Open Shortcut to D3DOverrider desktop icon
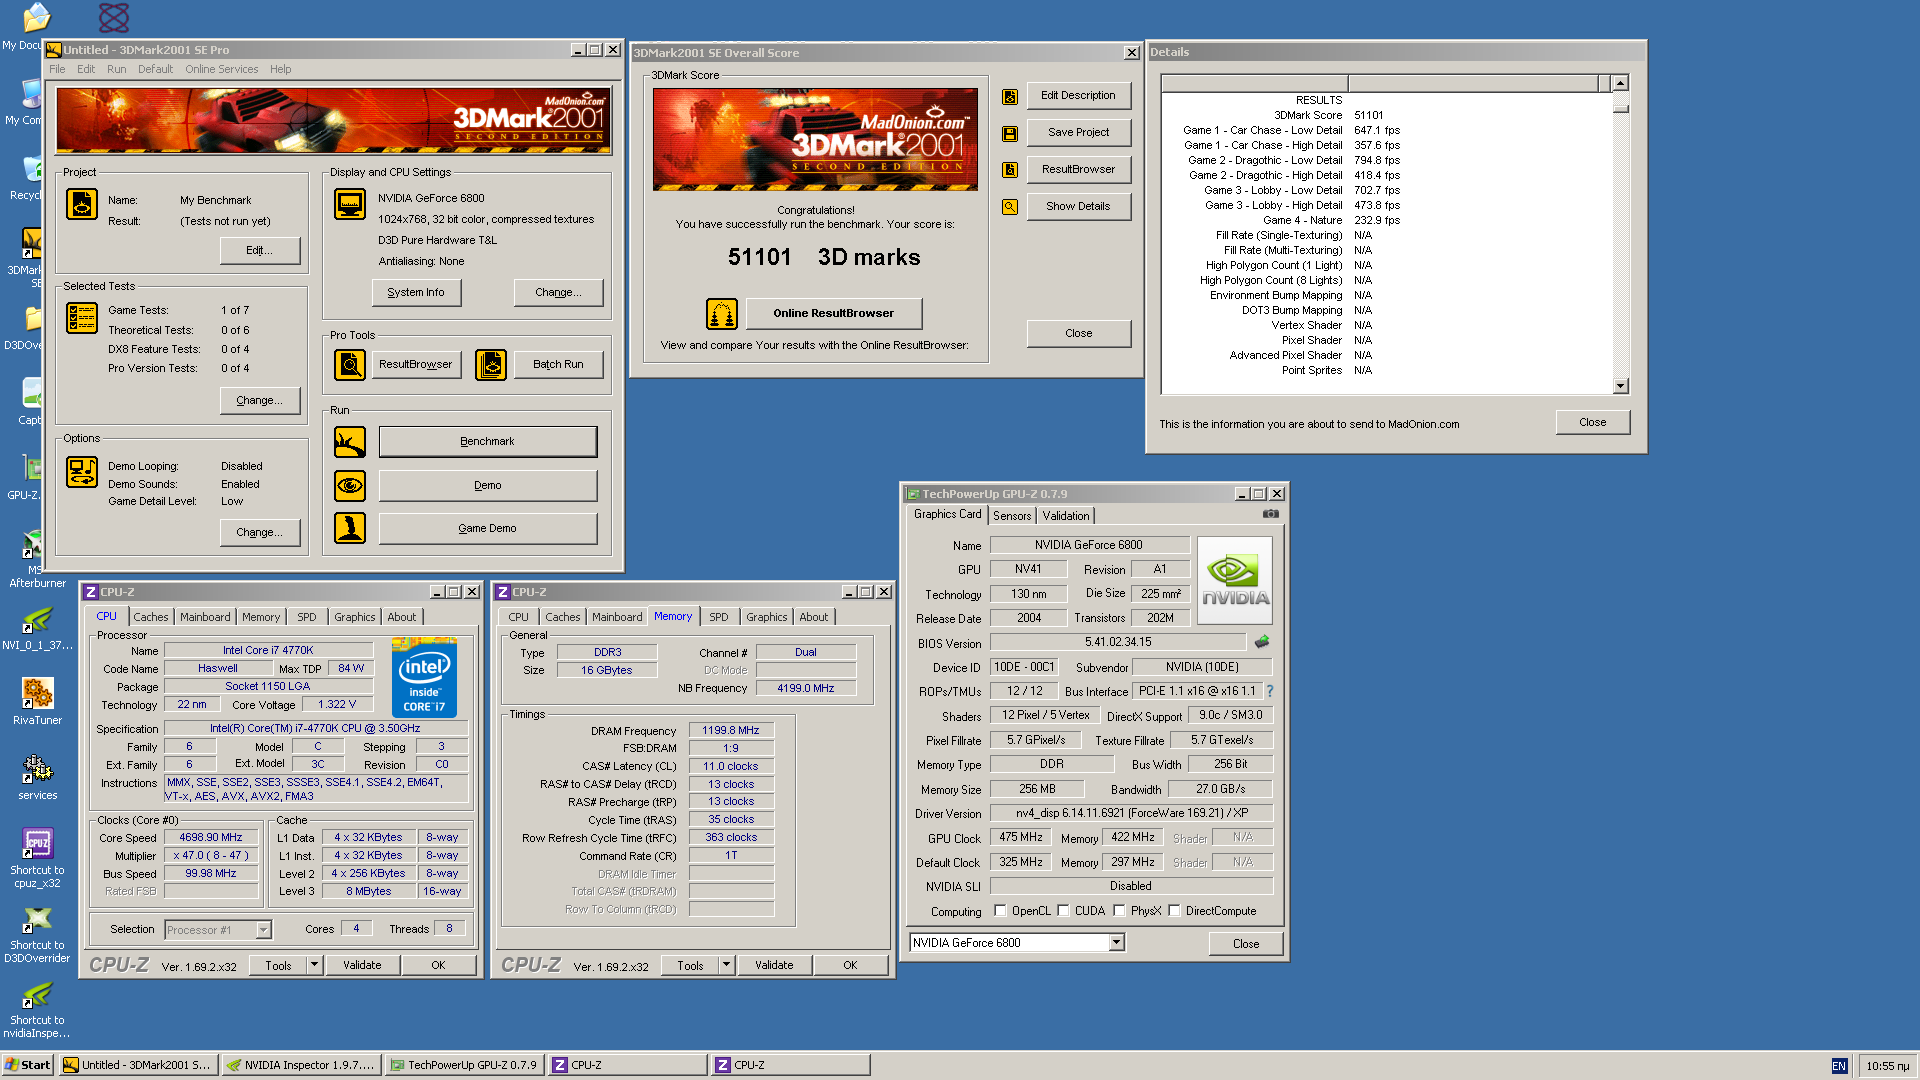This screenshot has height=1080, width=1920. (37, 932)
